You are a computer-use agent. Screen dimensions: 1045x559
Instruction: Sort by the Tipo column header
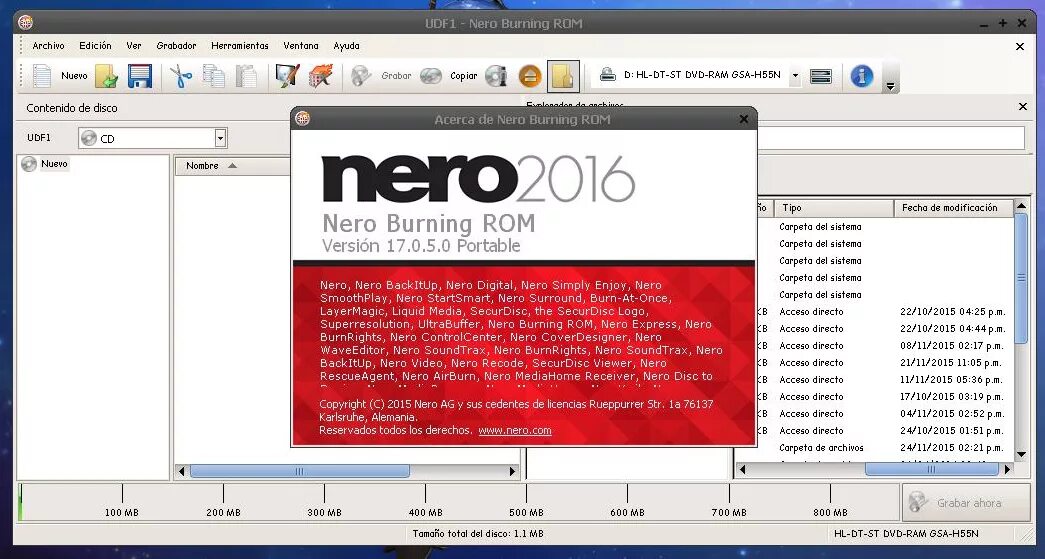[x=833, y=208]
